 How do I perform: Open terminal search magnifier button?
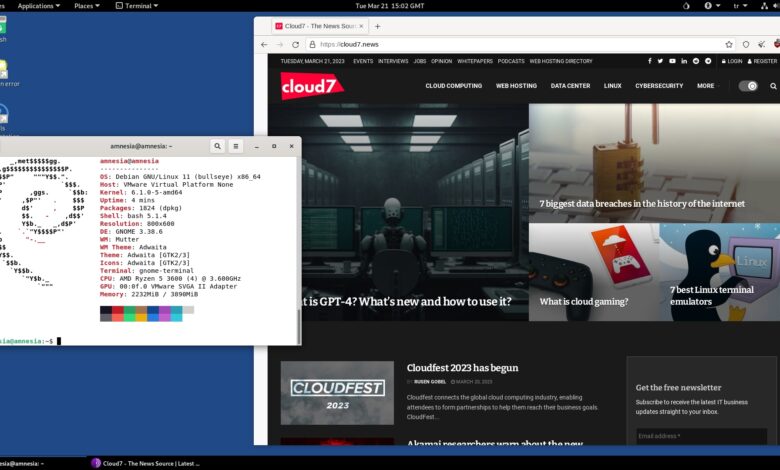point(217,146)
